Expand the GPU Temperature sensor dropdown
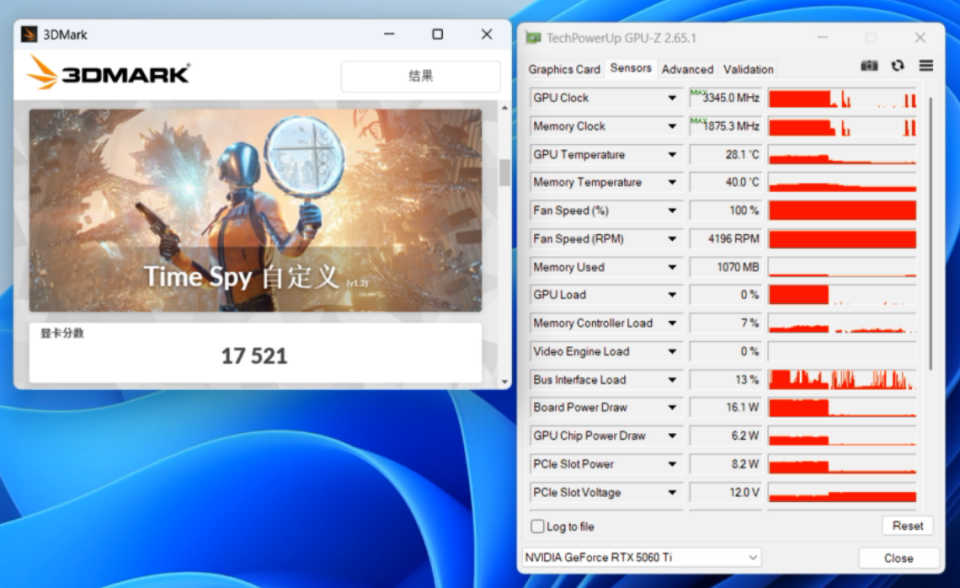Screen dimensions: 960x588 [672, 154]
